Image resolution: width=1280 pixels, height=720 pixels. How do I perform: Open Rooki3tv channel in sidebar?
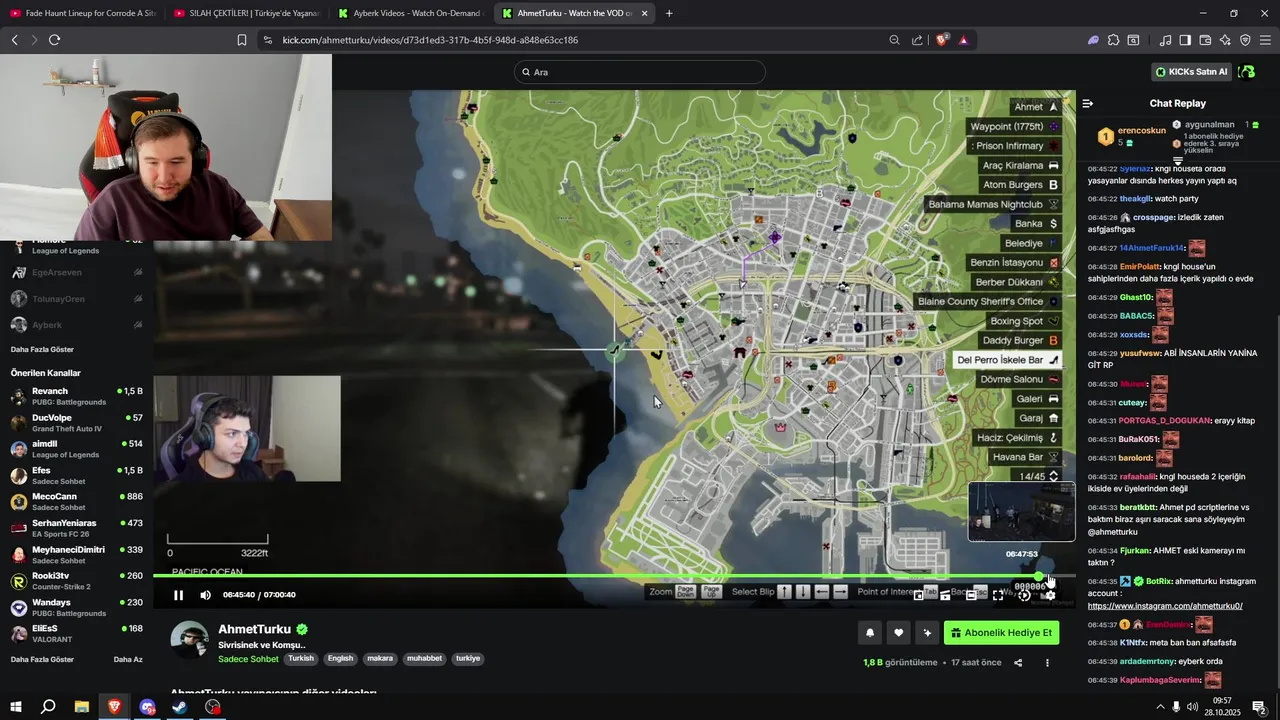(x=77, y=580)
